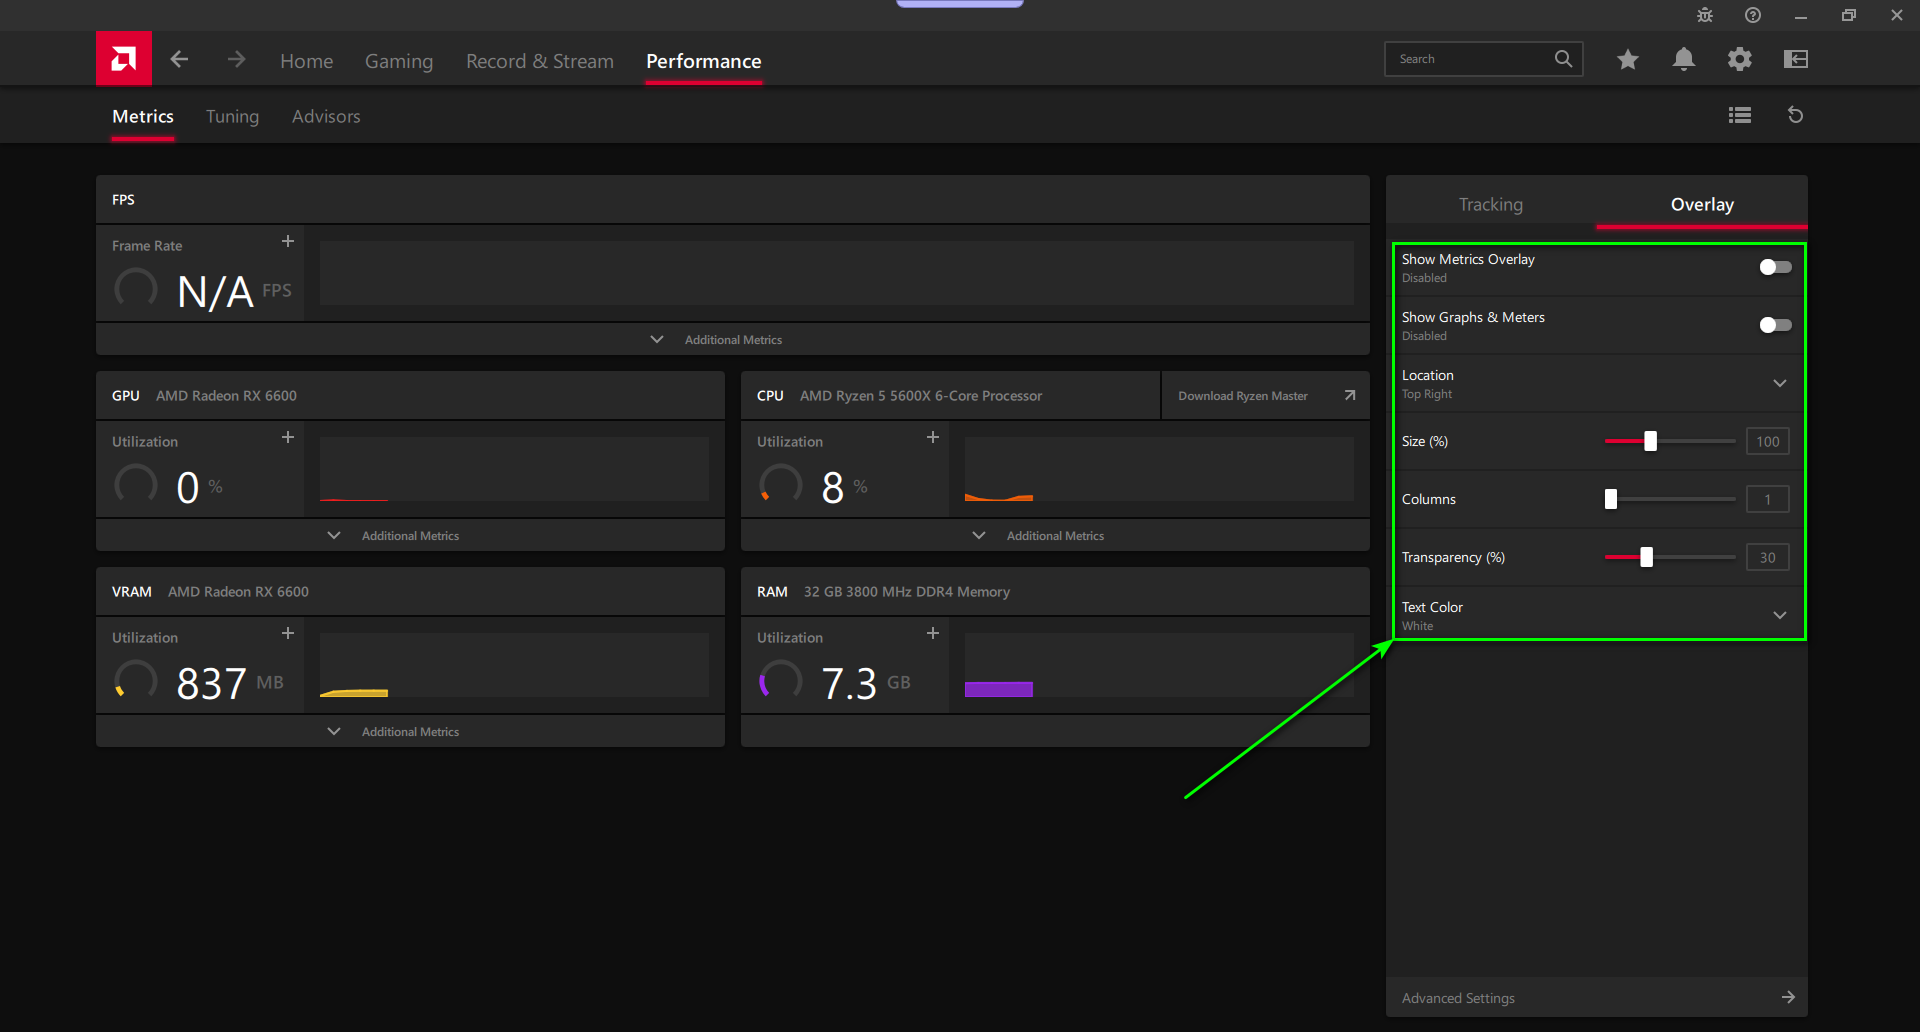Go forward using the forward arrow
1920x1032 pixels.
[x=236, y=60]
